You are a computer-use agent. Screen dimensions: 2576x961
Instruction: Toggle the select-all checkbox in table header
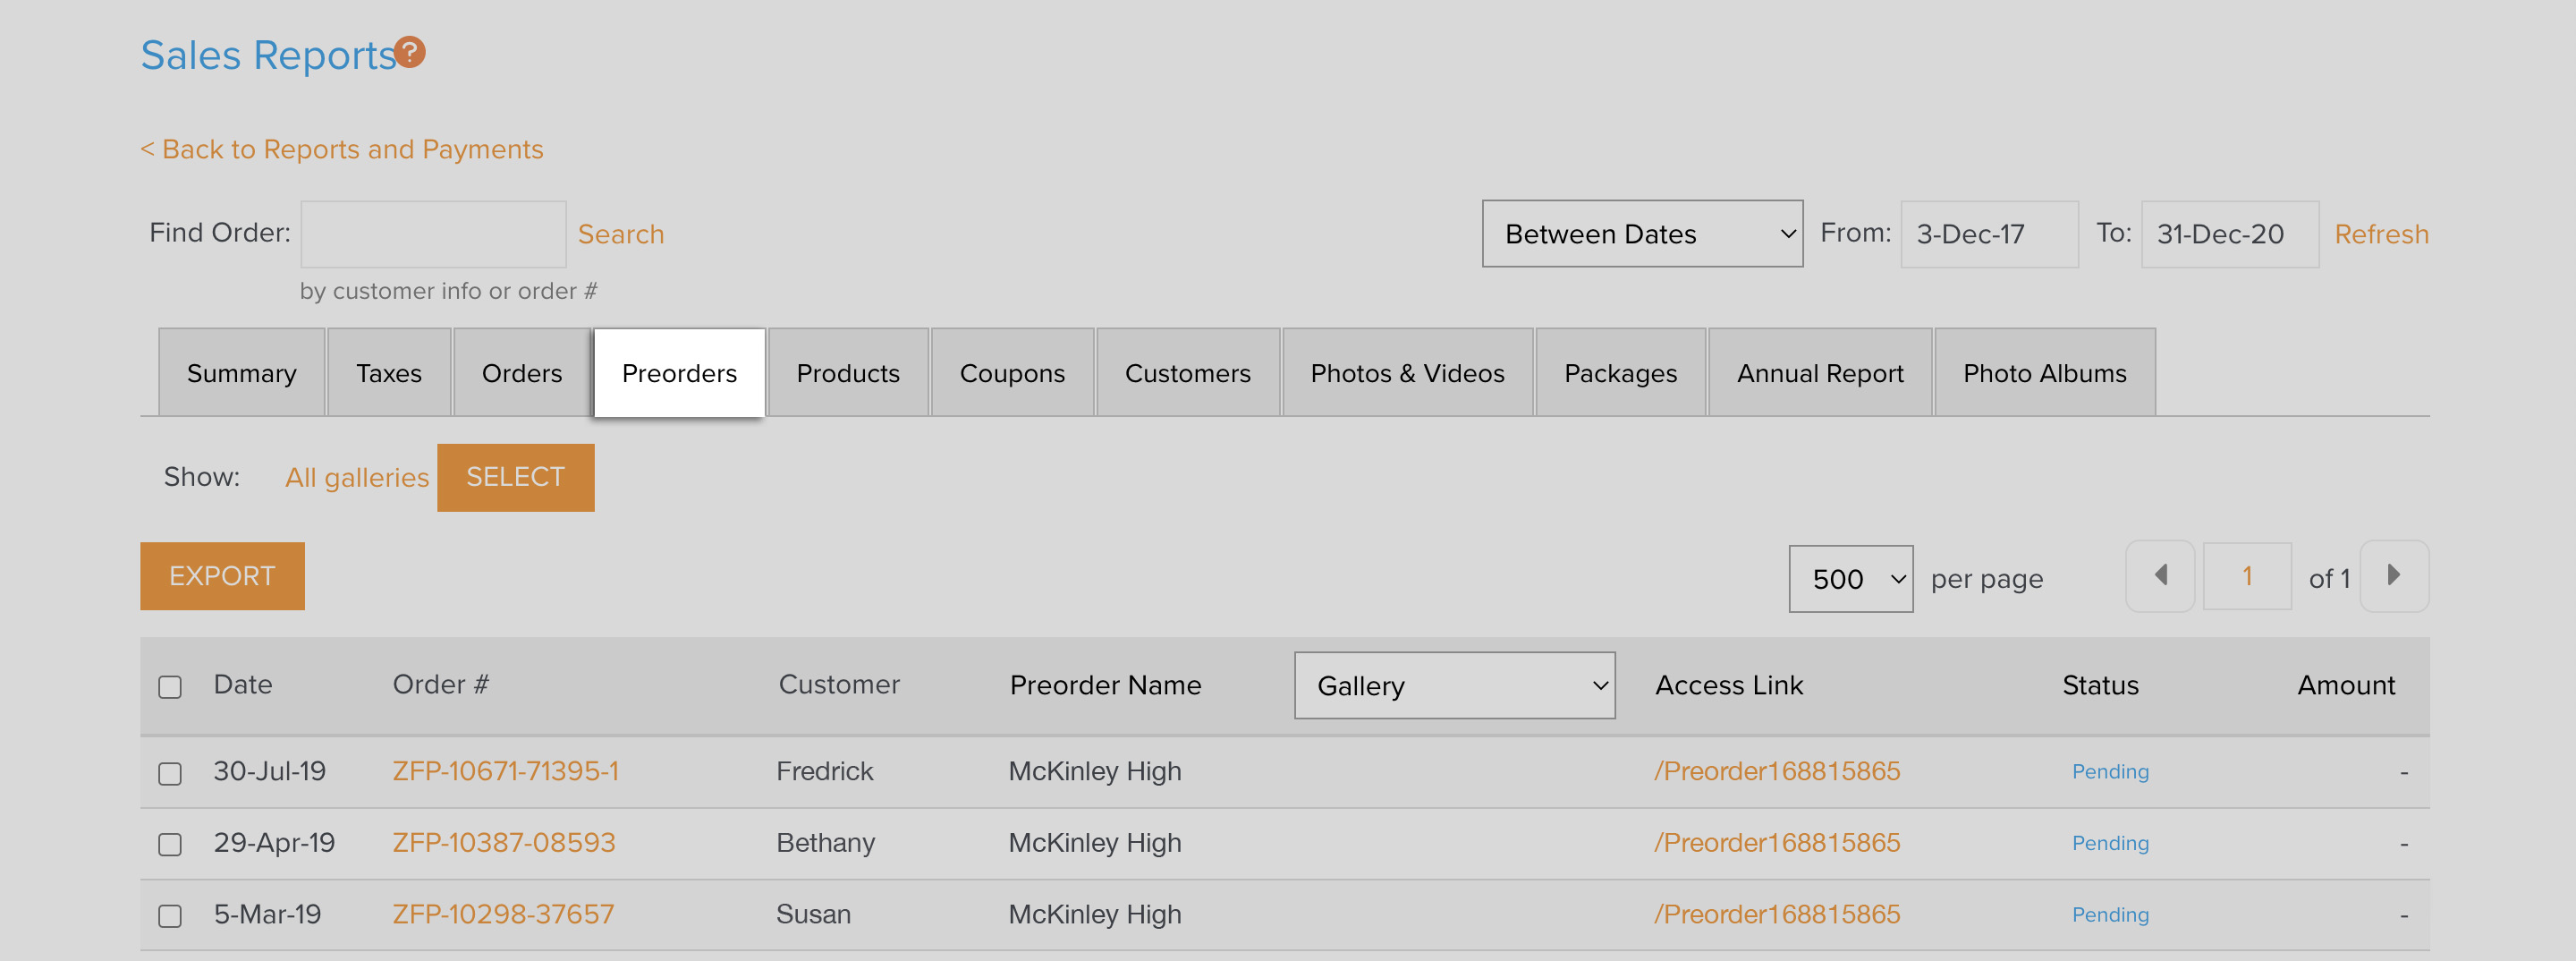tap(170, 687)
